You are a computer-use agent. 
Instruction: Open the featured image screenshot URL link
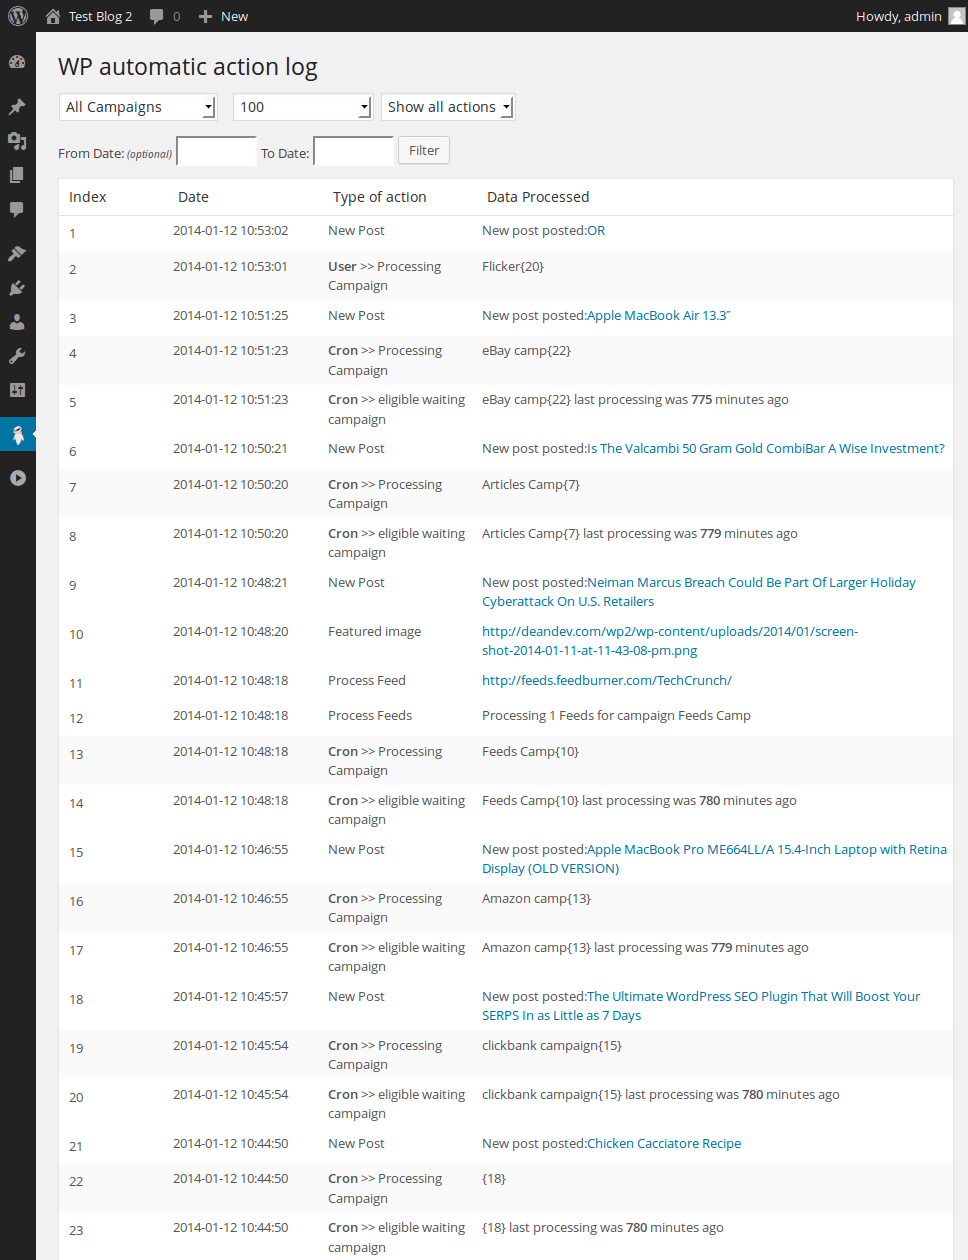pos(670,641)
